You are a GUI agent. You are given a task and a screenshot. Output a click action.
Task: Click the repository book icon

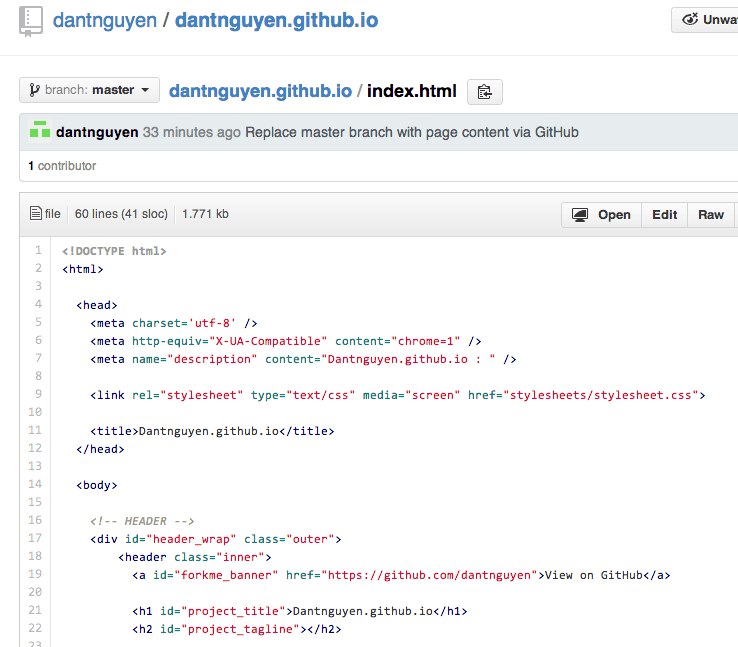[31, 22]
